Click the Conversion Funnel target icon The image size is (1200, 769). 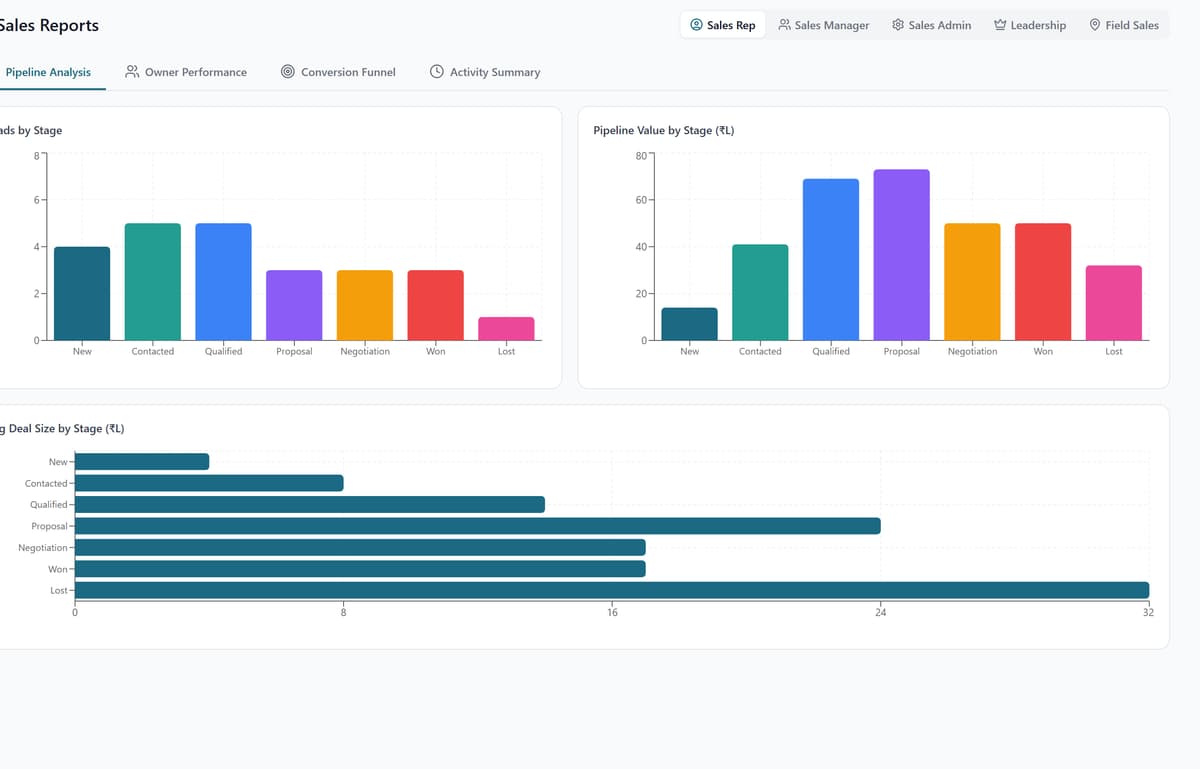click(288, 72)
